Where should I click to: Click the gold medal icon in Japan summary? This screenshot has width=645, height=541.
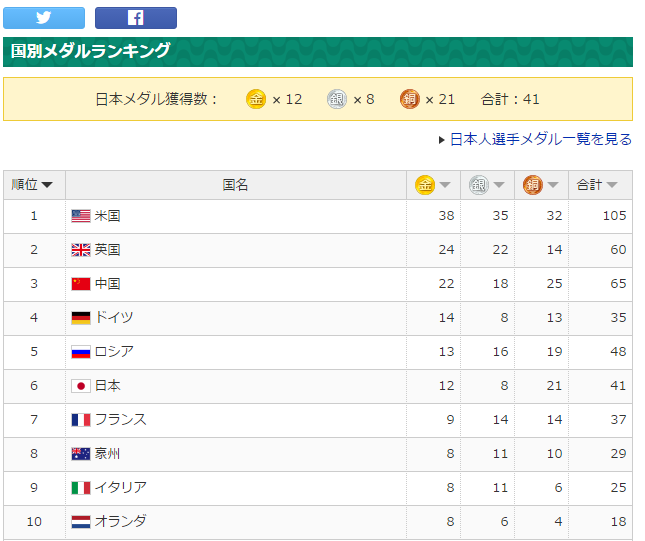(256, 99)
